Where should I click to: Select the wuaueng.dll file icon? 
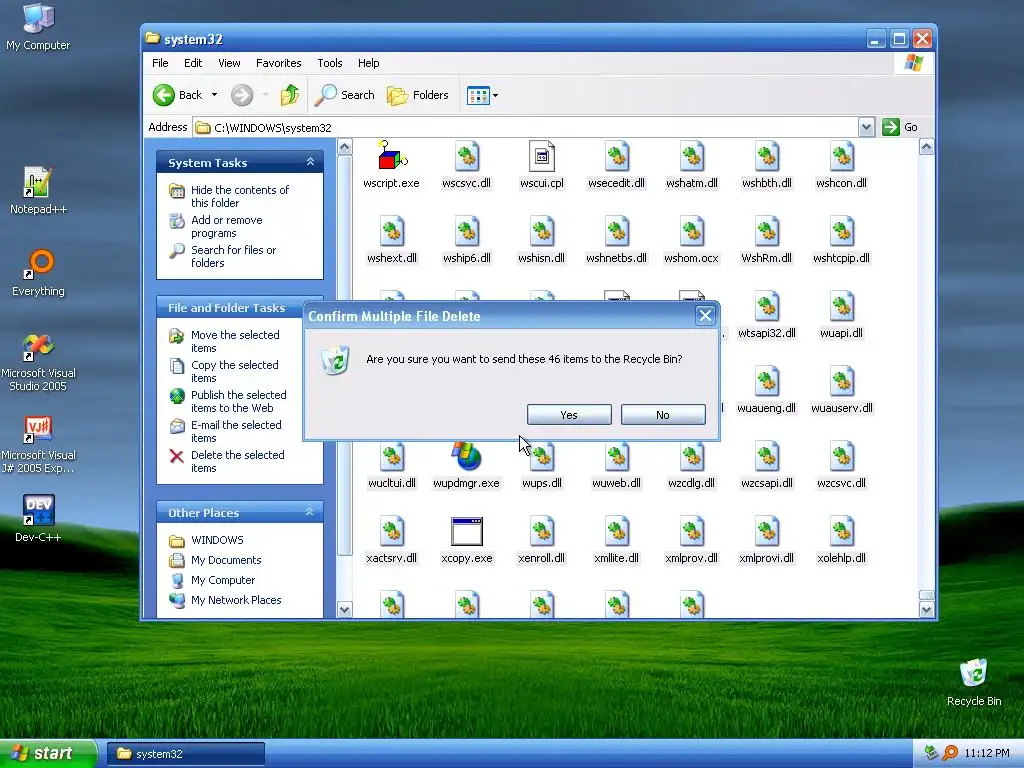coord(767,382)
